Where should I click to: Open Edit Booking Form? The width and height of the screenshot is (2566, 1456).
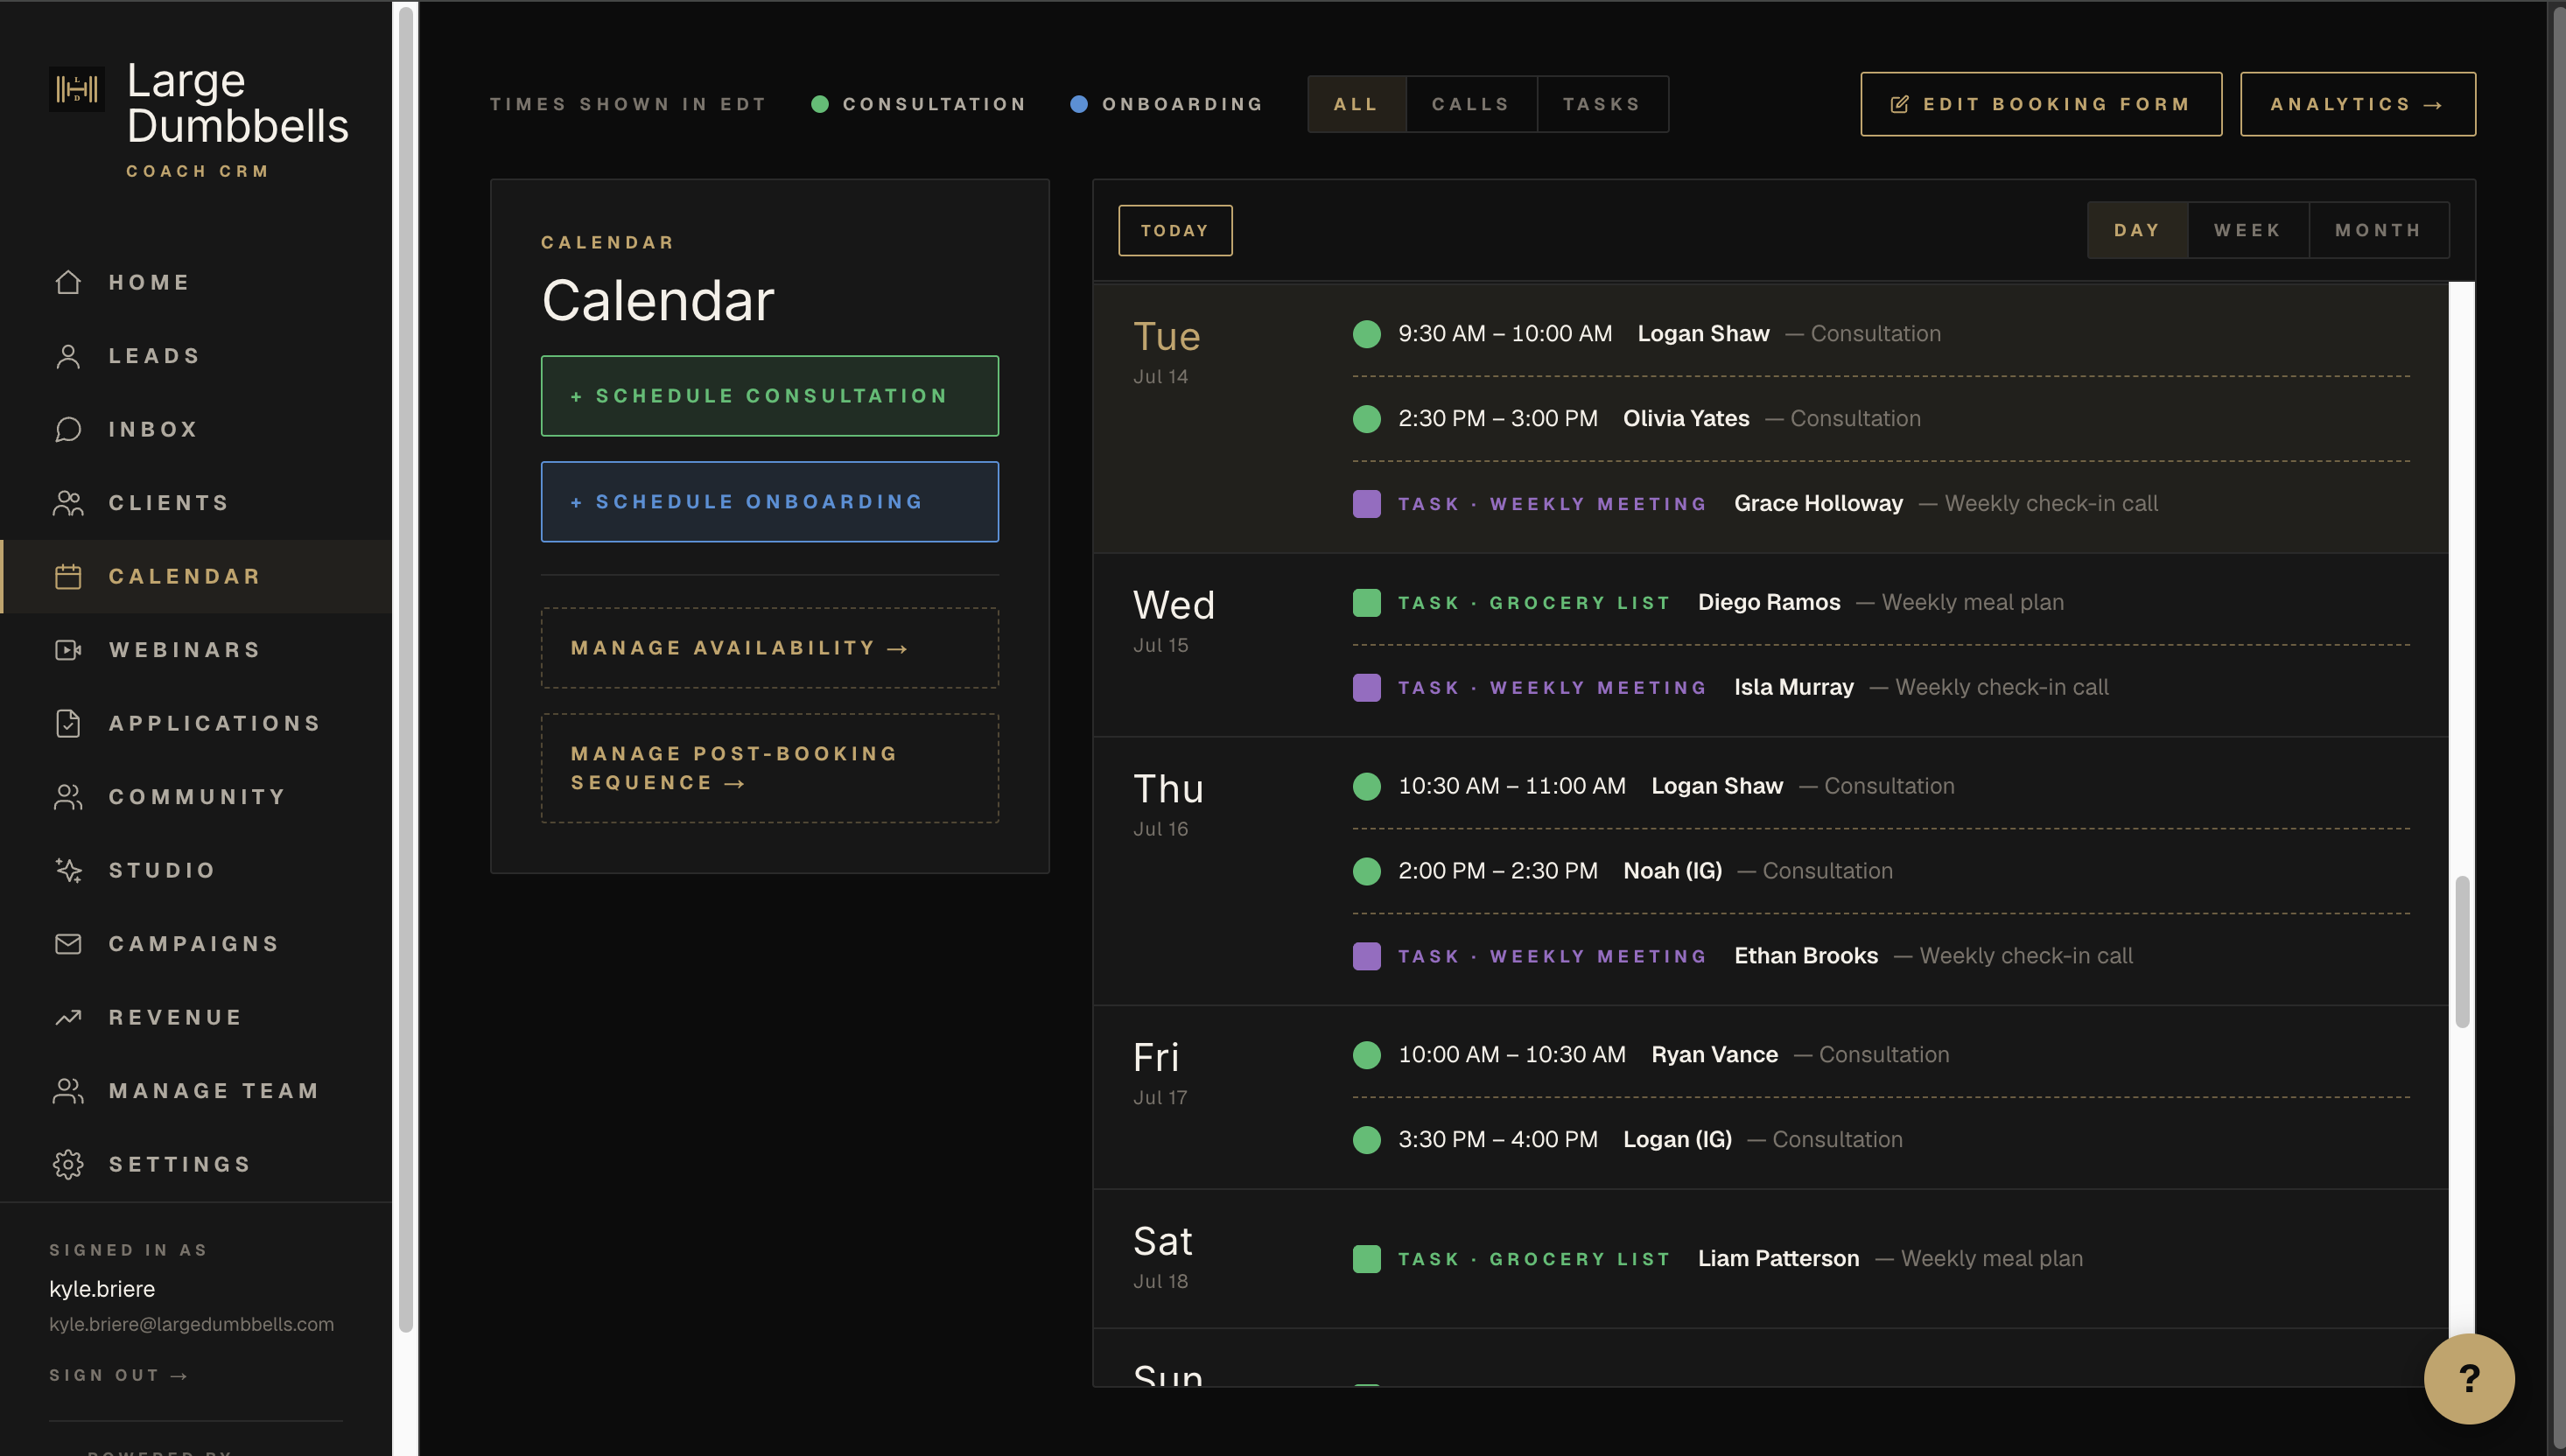[2041, 104]
